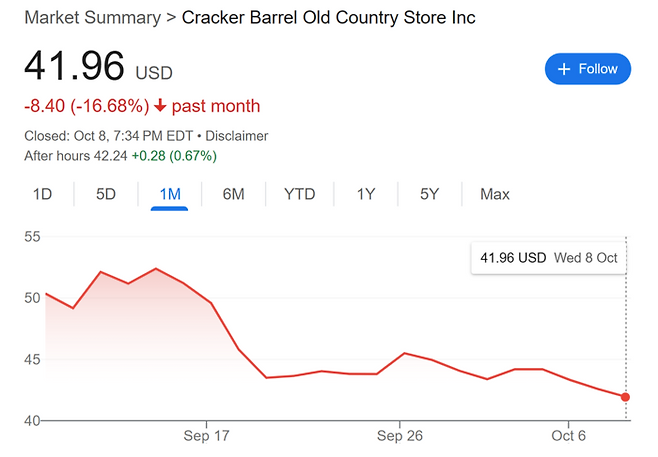
Task: Click the red down arrow icon
Action: click(x=161, y=106)
